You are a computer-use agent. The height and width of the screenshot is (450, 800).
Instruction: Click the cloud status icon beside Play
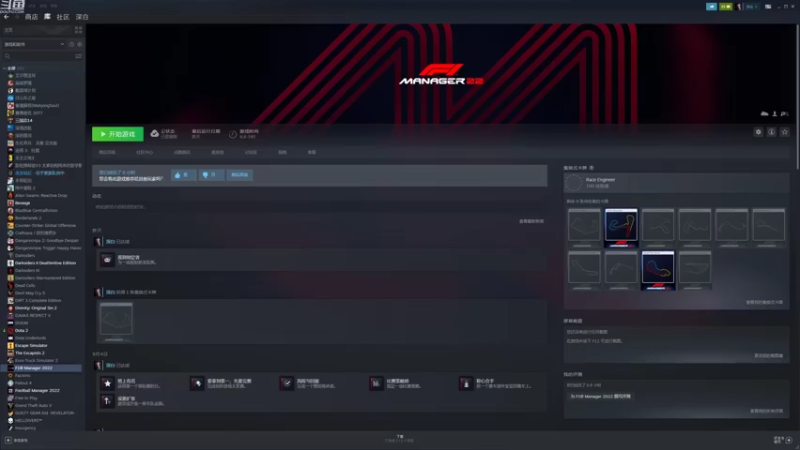tap(155, 134)
